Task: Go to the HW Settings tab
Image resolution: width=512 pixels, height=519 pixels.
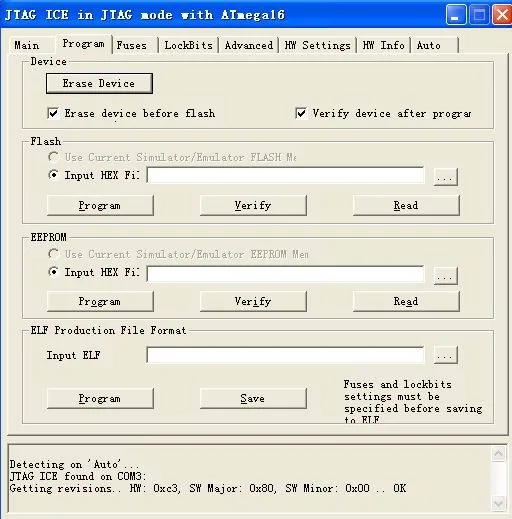Action: click(x=317, y=45)
